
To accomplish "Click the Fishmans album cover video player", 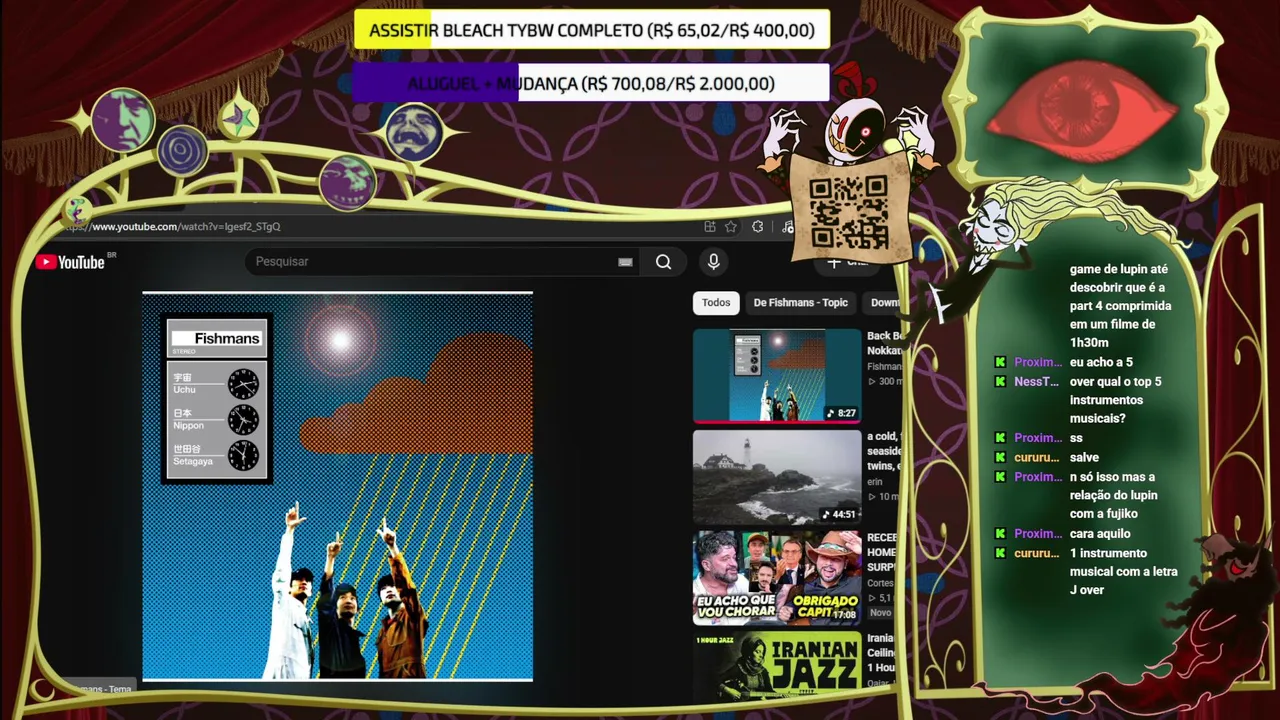I will tap(338, 486).
